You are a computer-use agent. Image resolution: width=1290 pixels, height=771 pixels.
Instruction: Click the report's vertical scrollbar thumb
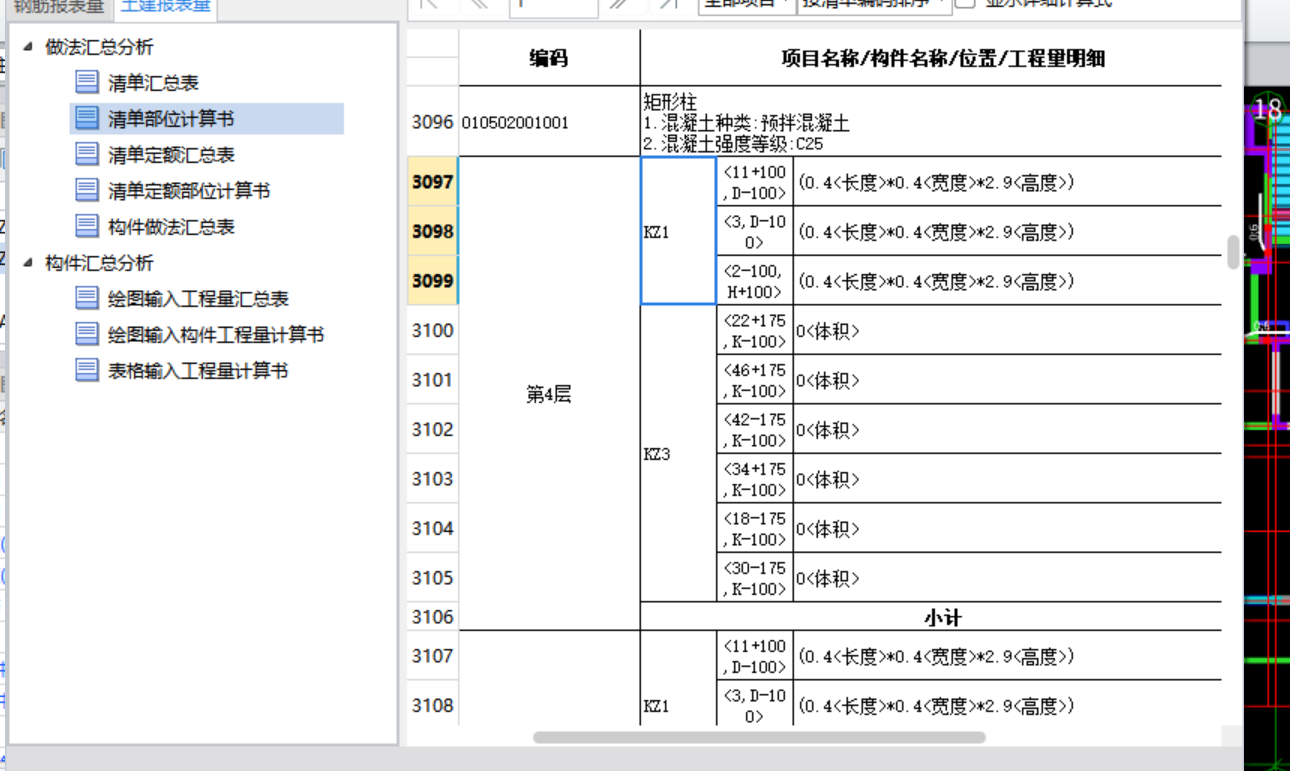point(1233,252)
